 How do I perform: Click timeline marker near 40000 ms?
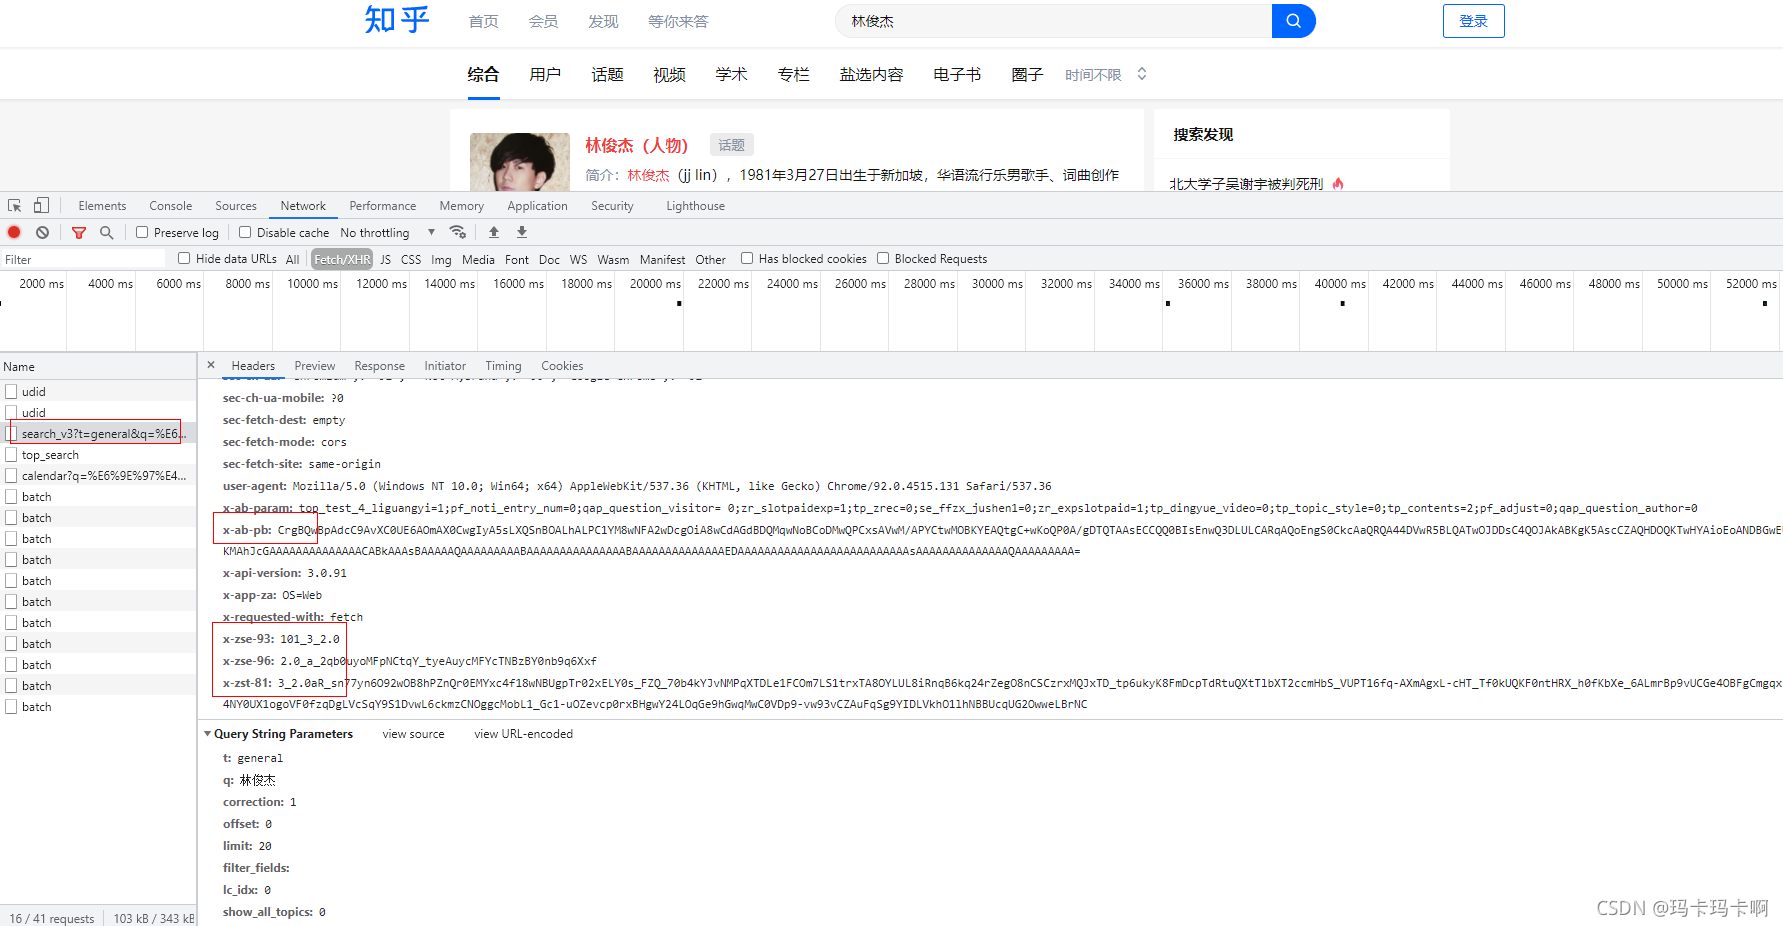1342,303
